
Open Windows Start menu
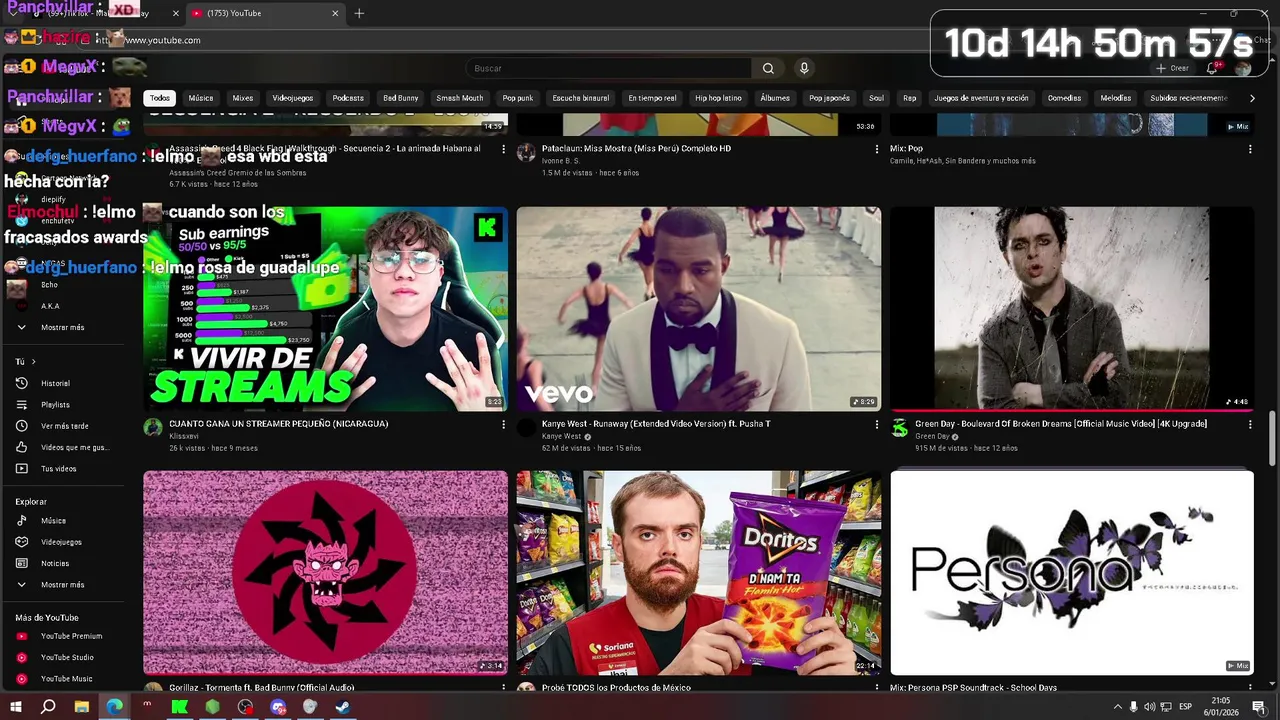pyautogui.click(x=15, y=707)
